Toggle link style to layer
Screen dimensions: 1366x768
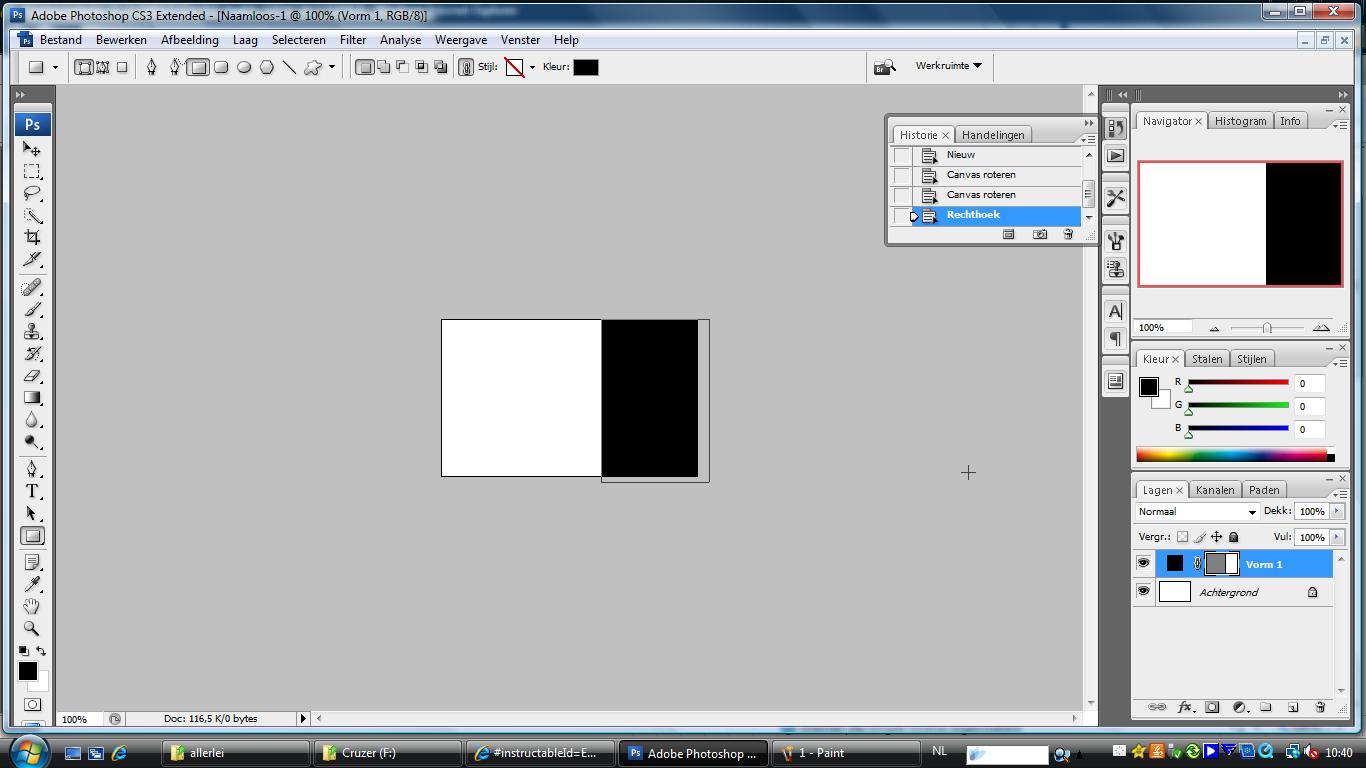click(466, 67)
